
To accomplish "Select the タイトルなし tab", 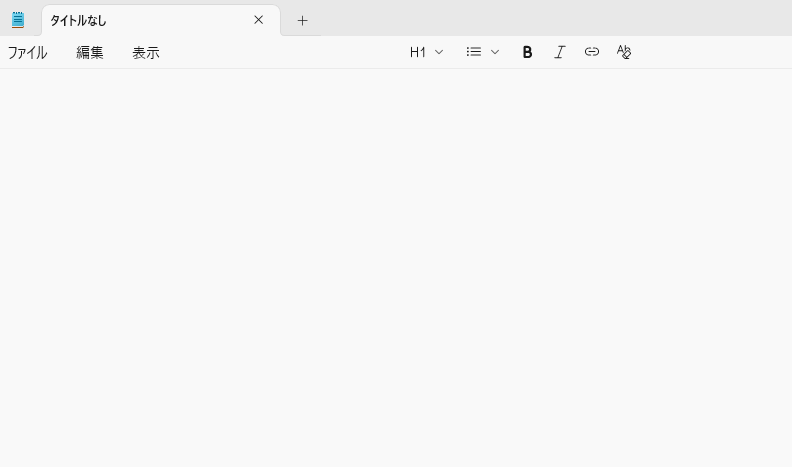I will click(x=140, y=20).
